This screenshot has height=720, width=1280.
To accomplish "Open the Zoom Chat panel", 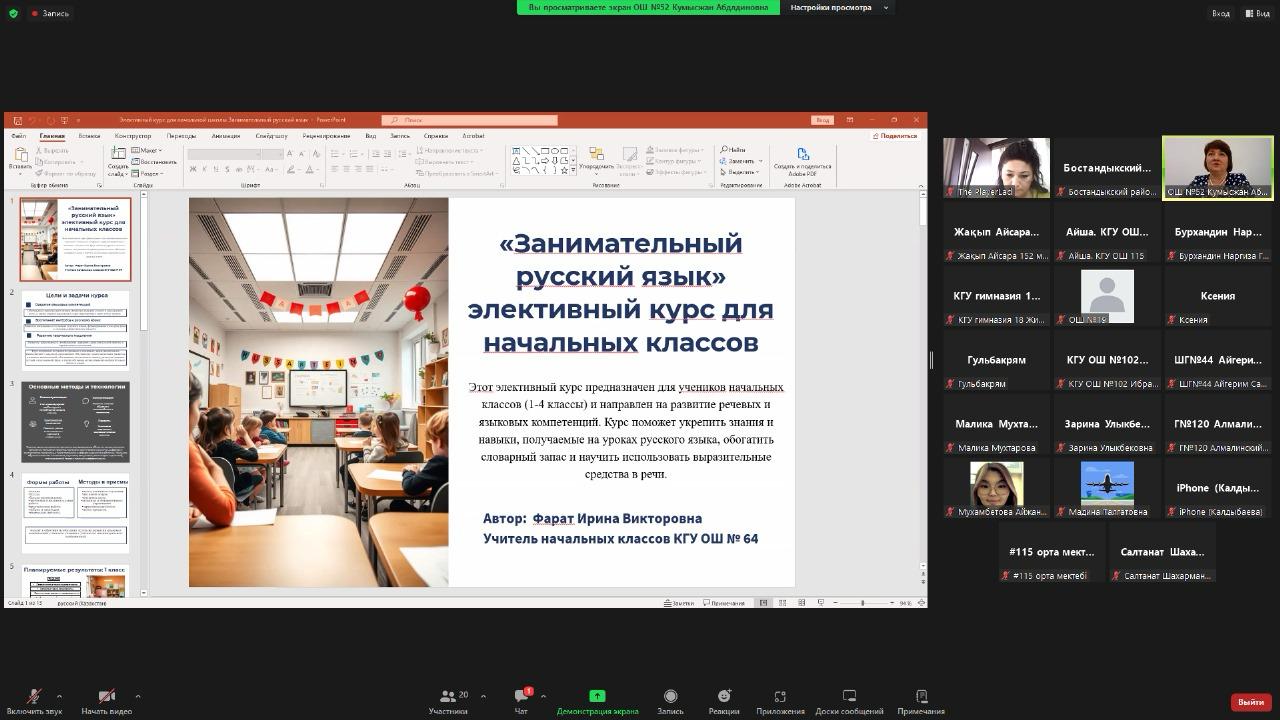I will 521,702.
